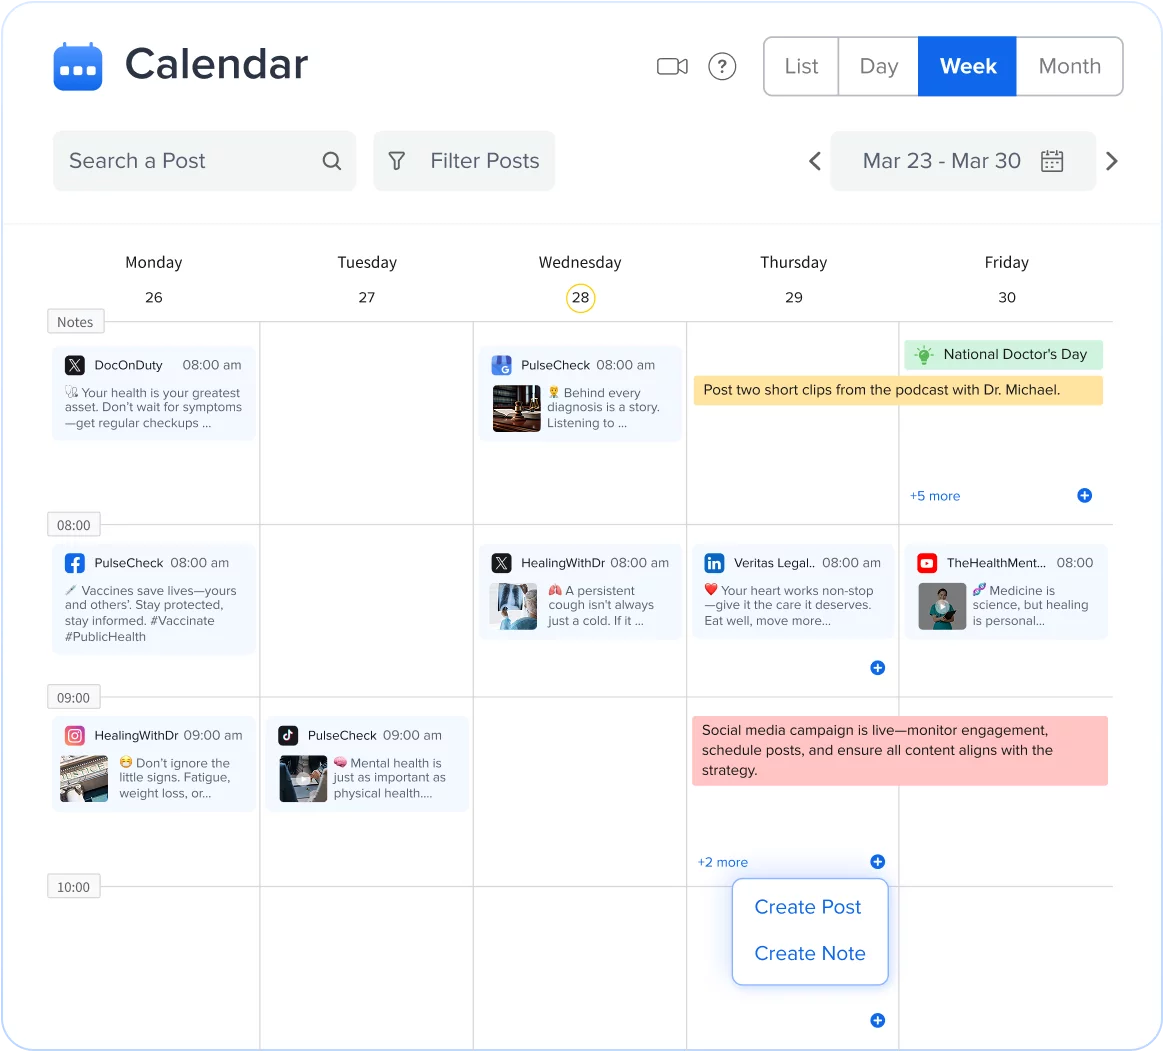Expand +2 more posts on Thursday
This screenshot has height=1051, width=1163.
coord(722,862)
